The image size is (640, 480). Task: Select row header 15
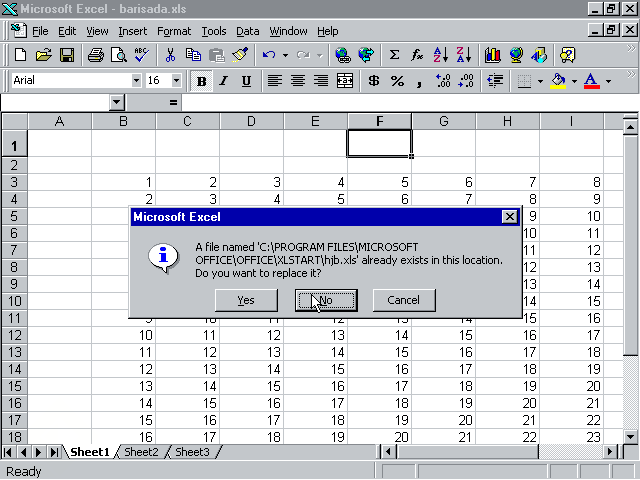(14, 386)
